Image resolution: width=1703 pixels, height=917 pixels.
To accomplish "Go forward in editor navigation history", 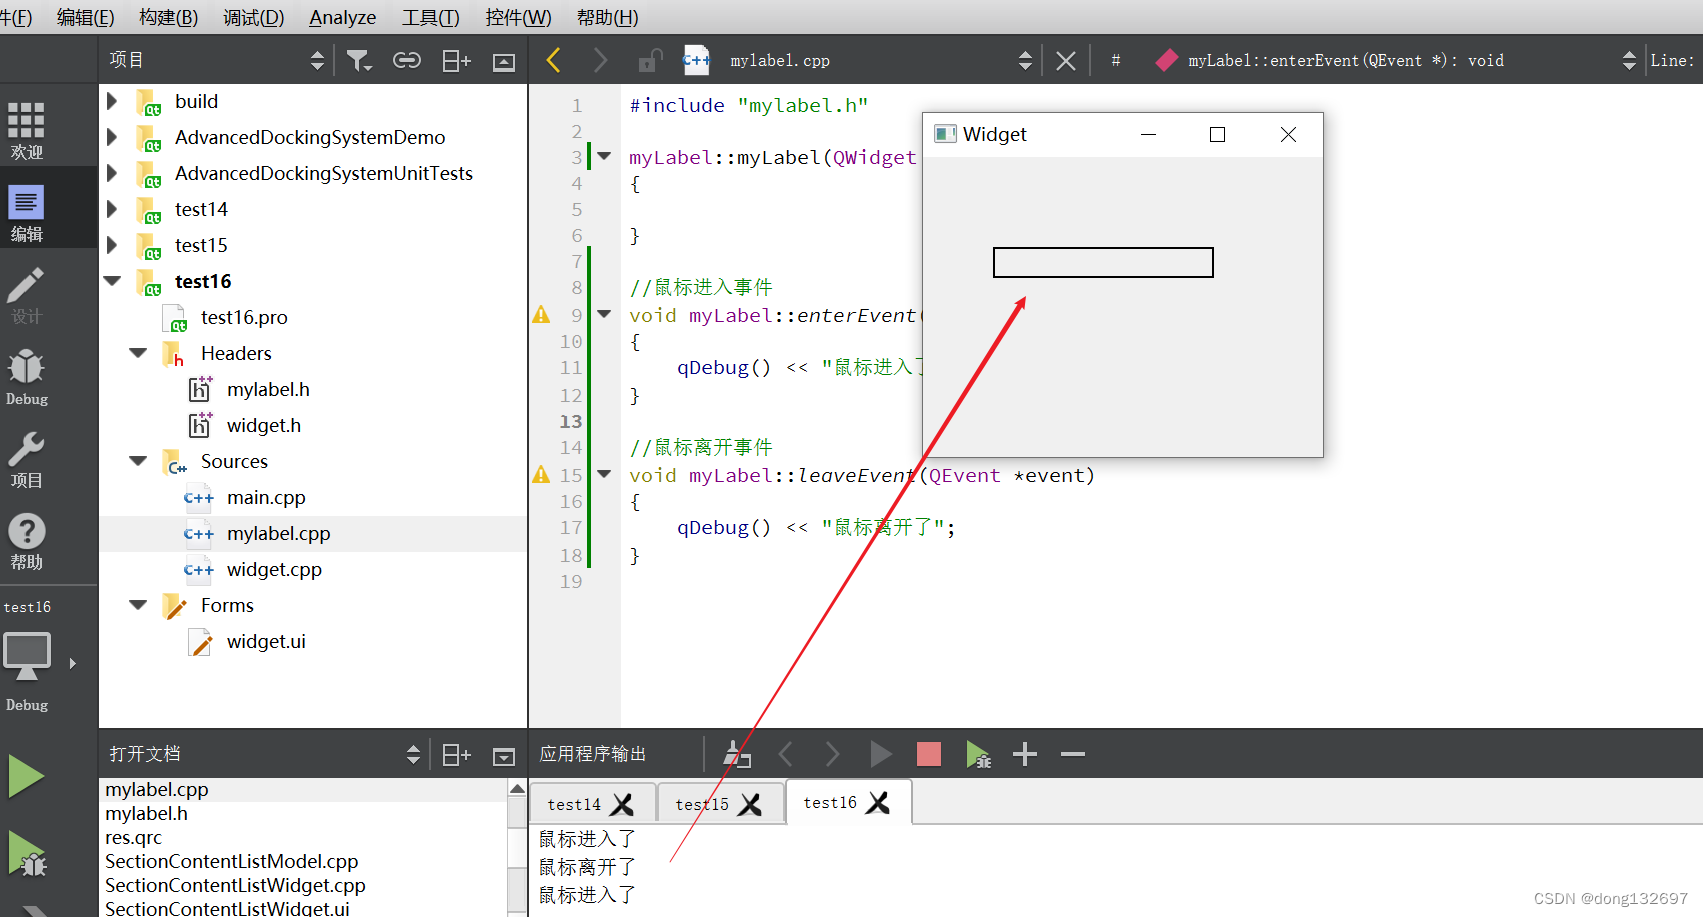I will [x=600, y=60].
